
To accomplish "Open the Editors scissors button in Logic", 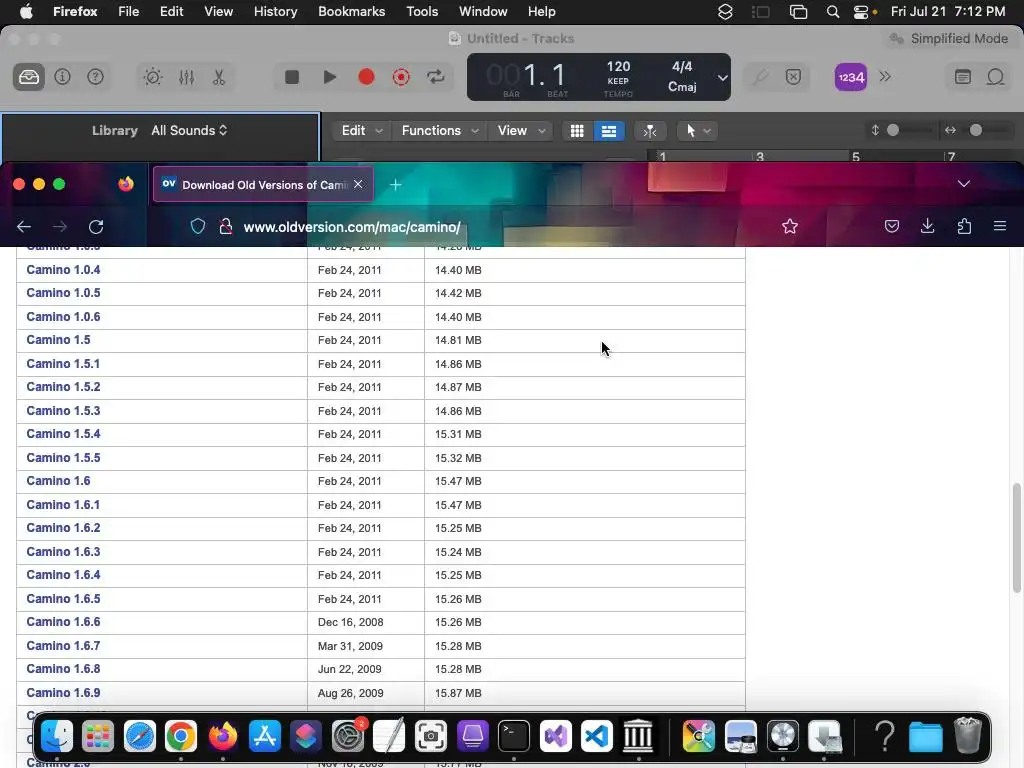I will click(x=219, y=77).
